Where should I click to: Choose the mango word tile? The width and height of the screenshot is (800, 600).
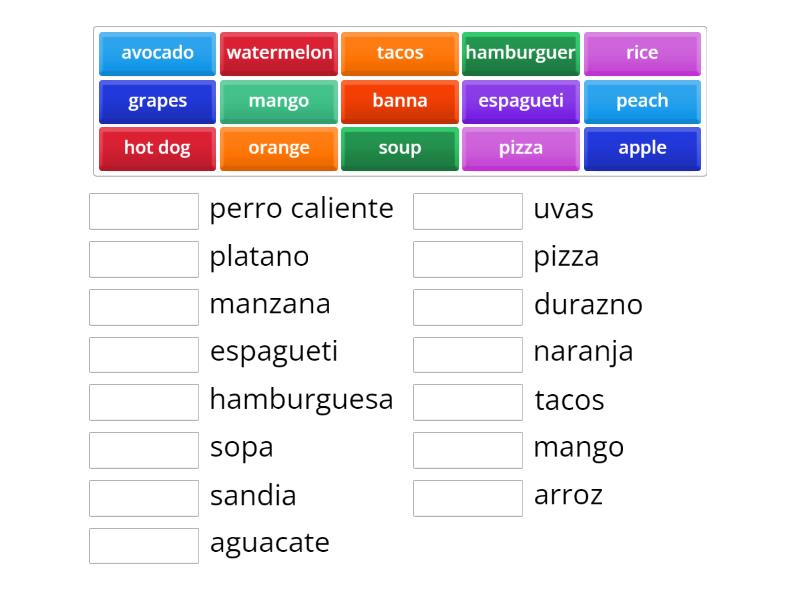point(278,100)
